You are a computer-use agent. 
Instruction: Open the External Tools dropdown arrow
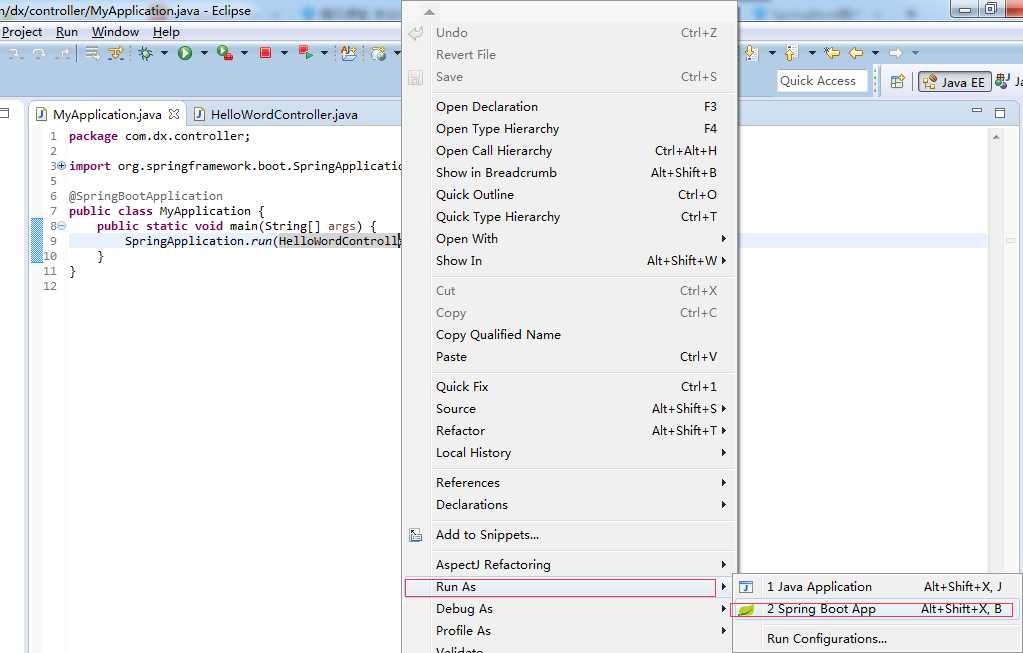245,53
